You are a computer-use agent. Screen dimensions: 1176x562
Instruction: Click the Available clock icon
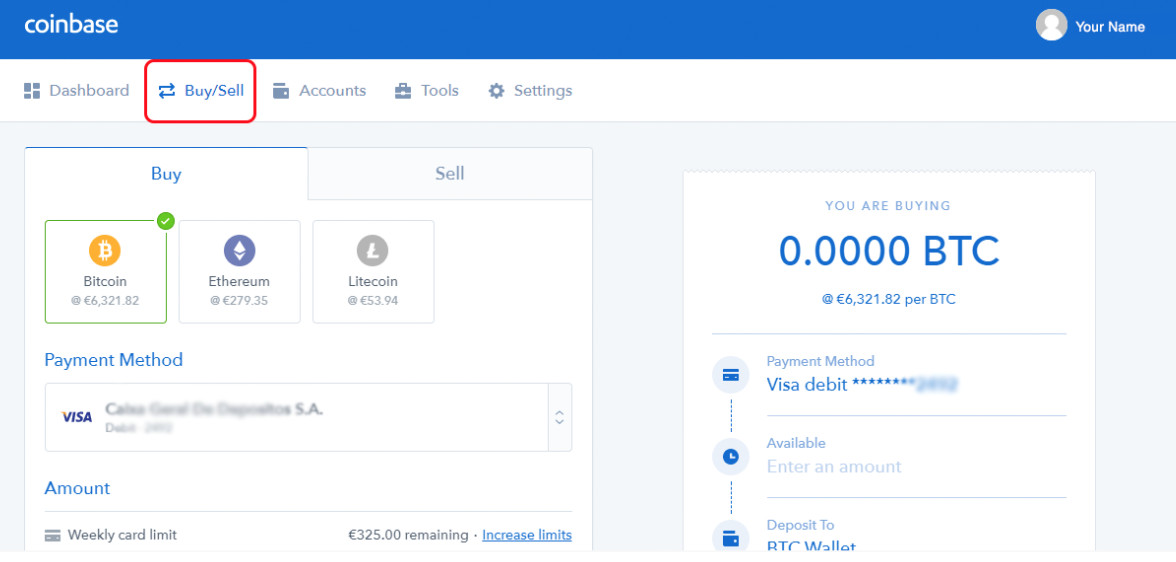(730, 456)
